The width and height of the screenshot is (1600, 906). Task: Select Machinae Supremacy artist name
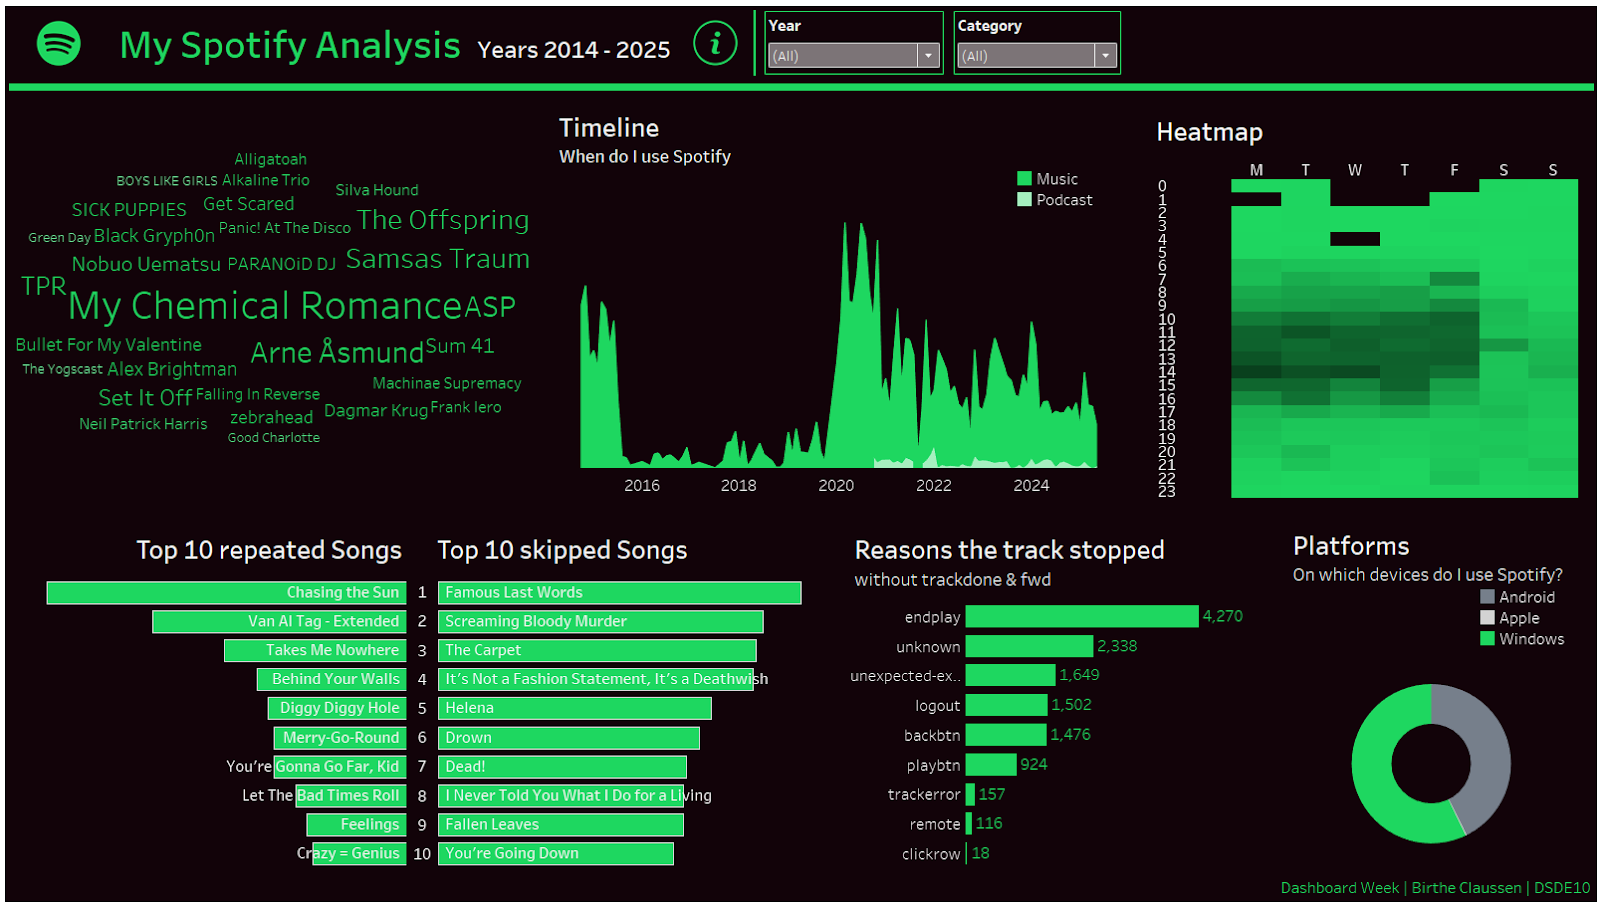pos(447,383)
